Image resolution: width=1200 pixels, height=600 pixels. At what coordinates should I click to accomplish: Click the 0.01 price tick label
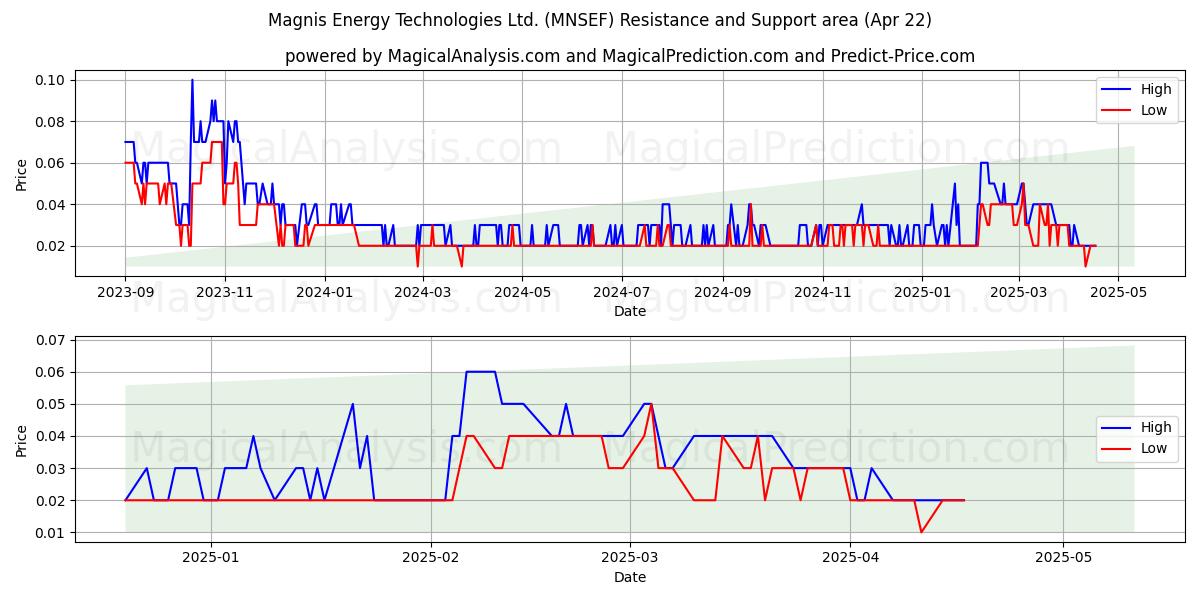pyautogui.click(x=50, y=533)
